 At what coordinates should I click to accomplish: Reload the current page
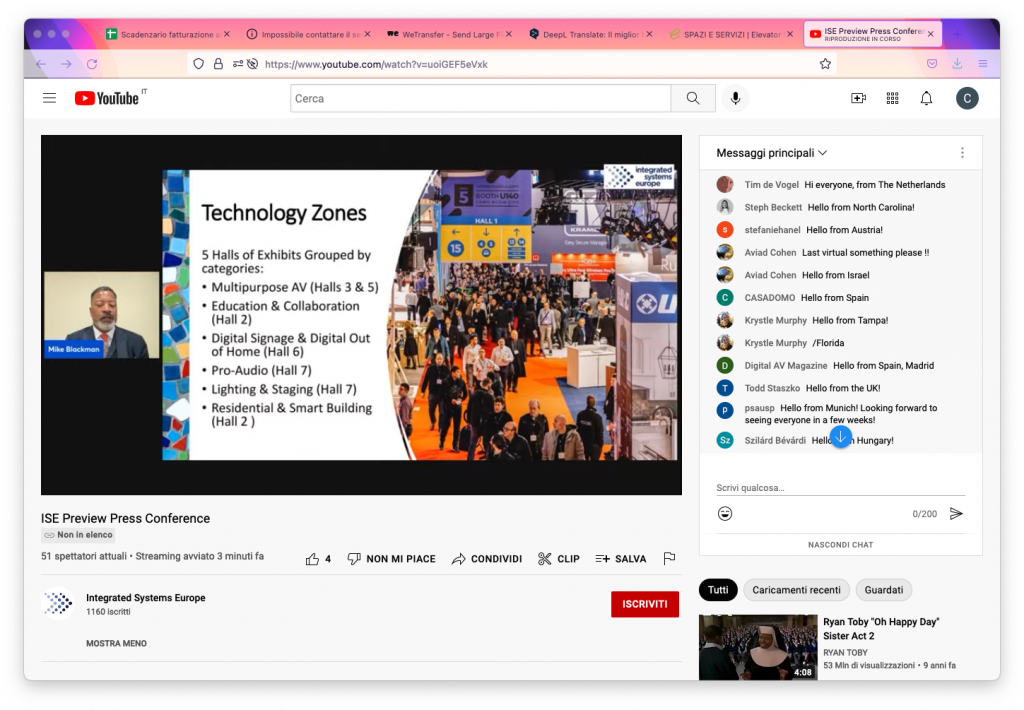pyautogui.click(x=92, y=64)
